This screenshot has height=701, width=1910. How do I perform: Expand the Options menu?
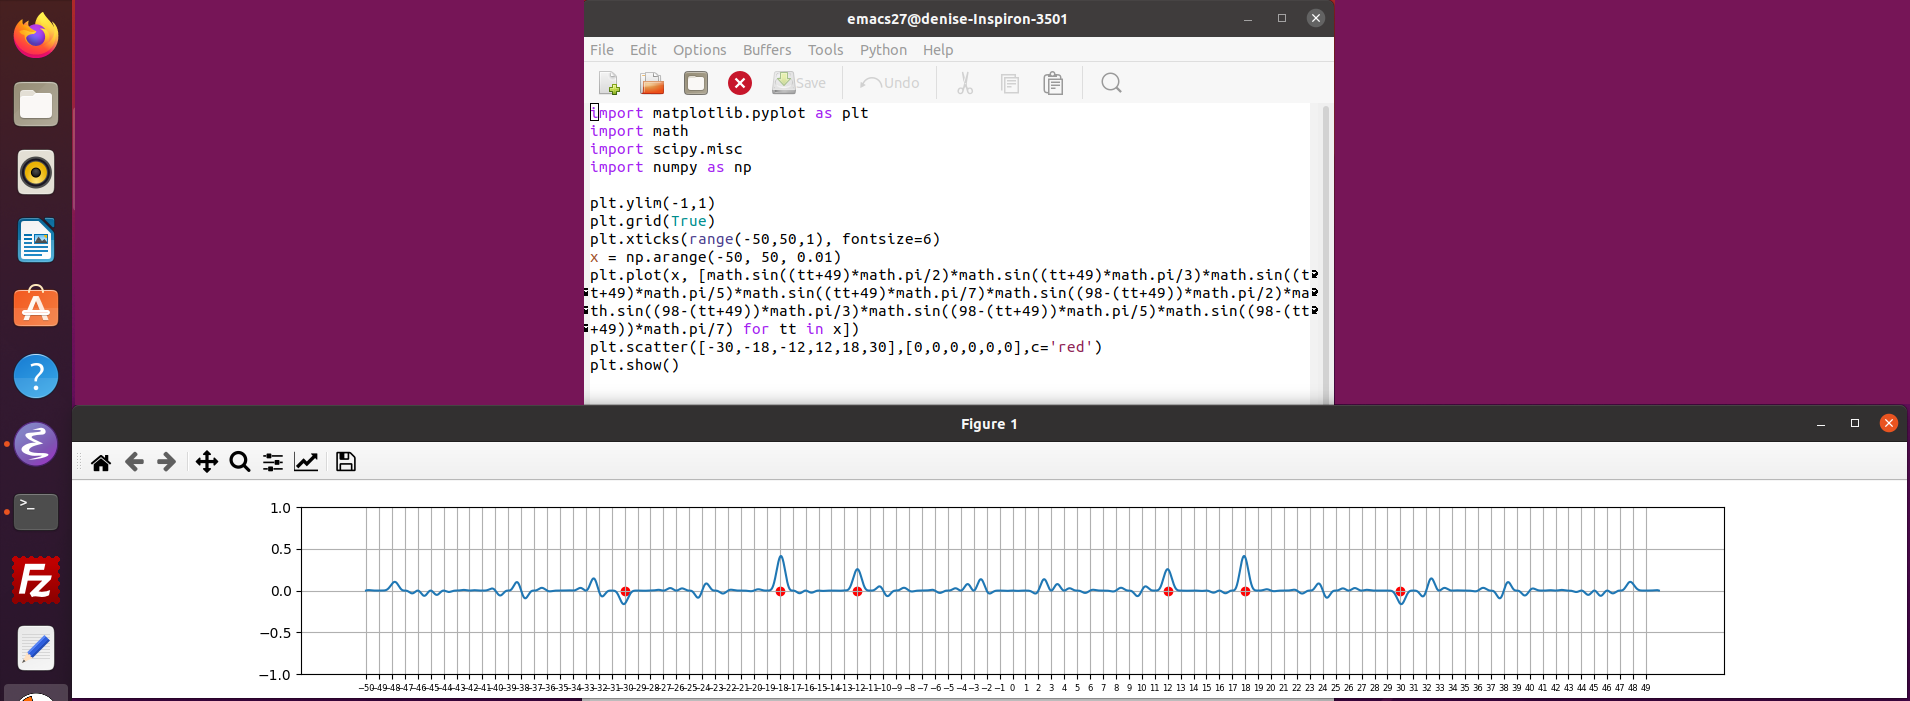click(x=699, y=50)
